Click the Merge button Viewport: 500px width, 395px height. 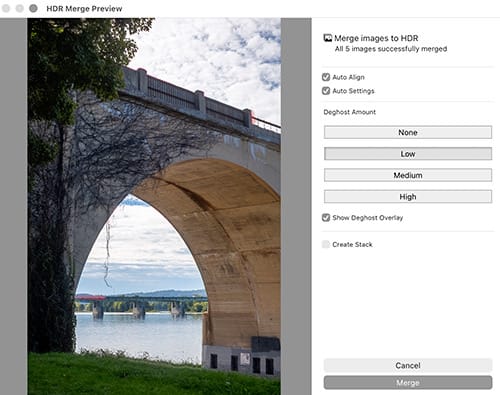[x=408, y=383]
